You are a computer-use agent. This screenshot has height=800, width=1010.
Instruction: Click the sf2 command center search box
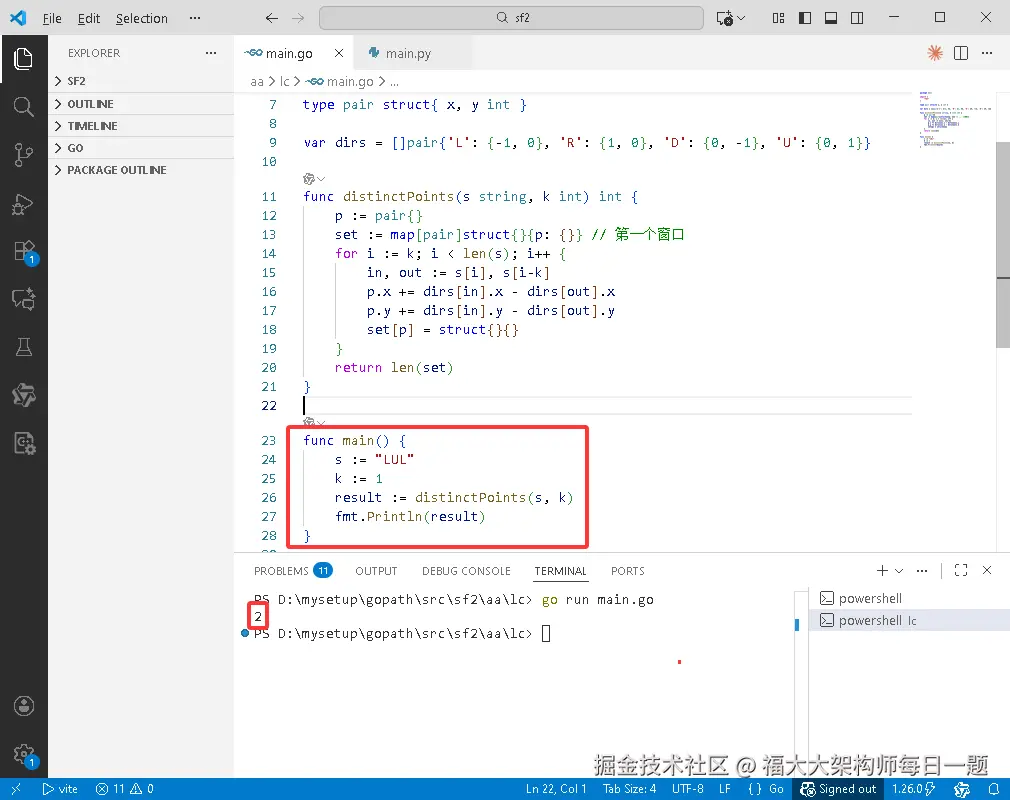click(x=511, y=18)
